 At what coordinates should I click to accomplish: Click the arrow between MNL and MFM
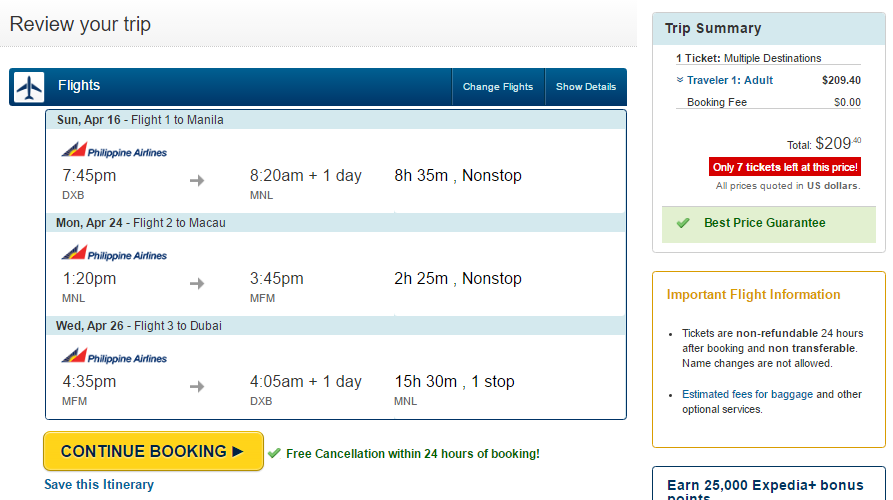[197, 284]
